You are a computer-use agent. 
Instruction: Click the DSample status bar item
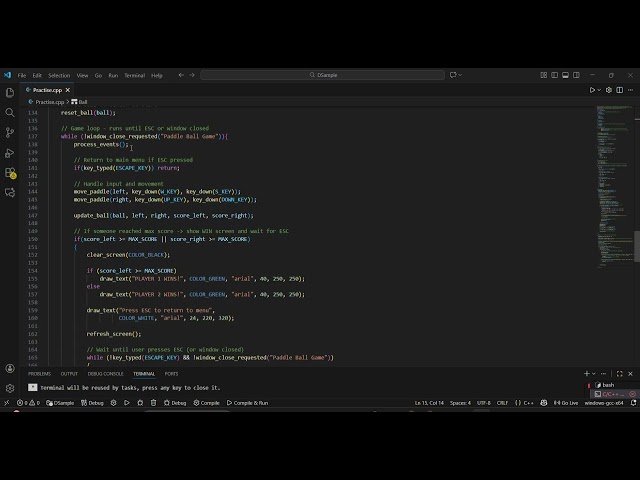pos(60,403)
